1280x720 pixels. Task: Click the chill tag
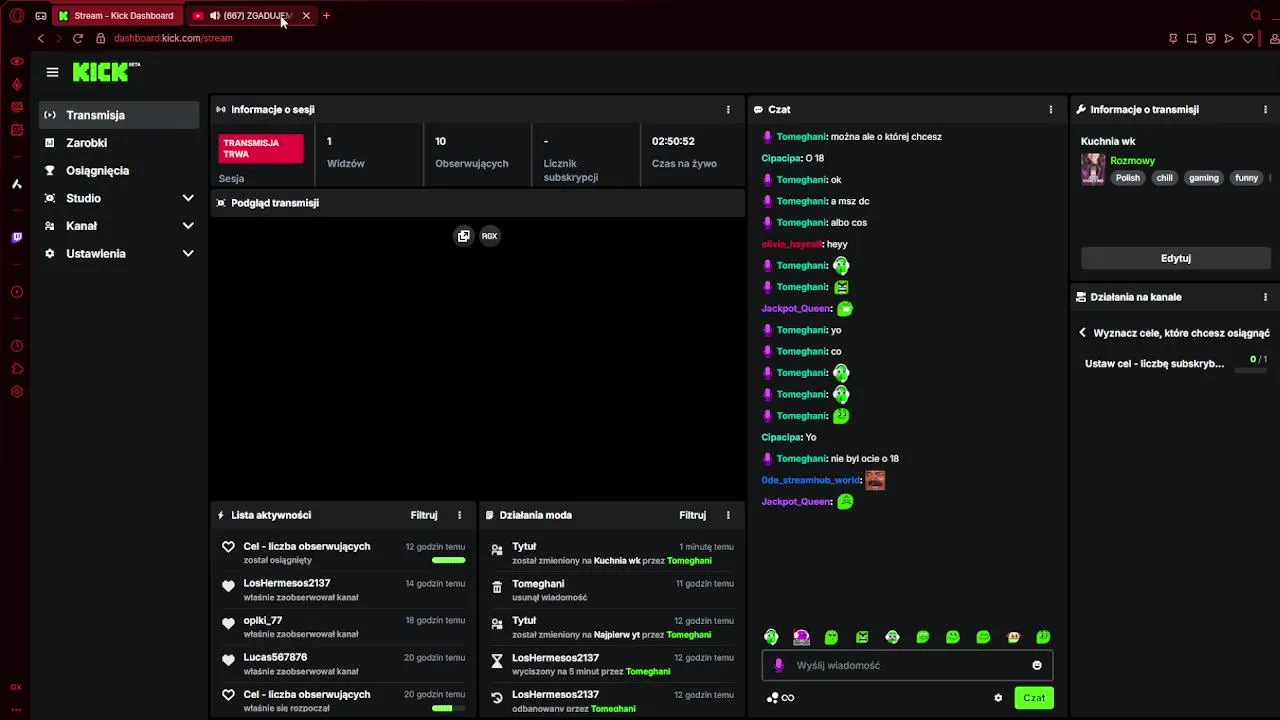point(1164,178)
